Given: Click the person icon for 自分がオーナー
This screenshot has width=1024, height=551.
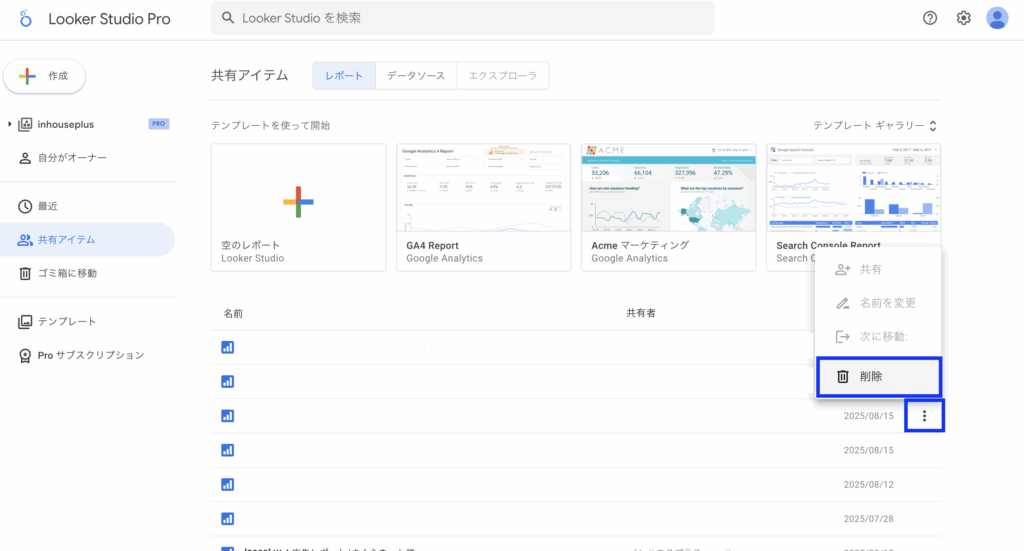Looking at the screenshot, I should coord(25,158).
